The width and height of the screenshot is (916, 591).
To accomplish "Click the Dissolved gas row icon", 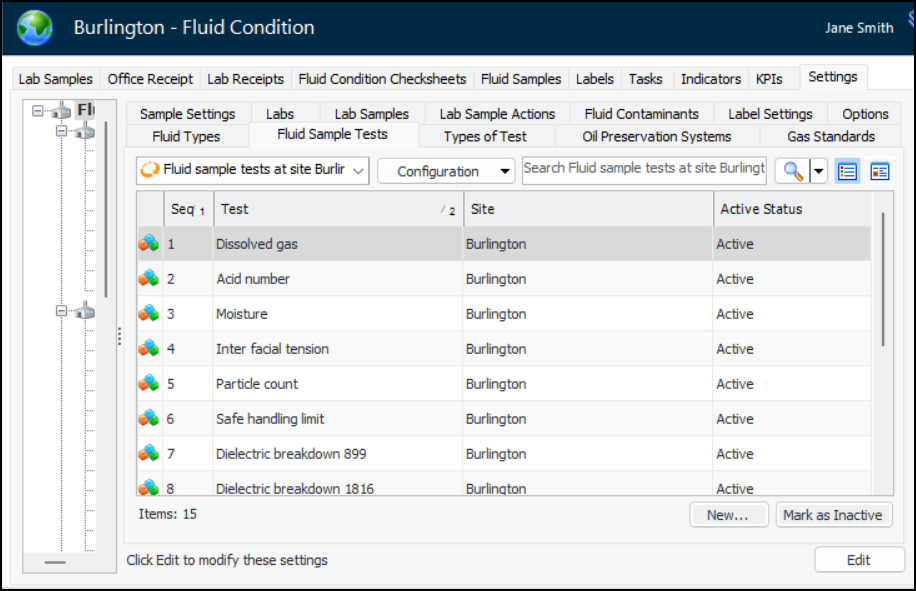I will 149,244.
